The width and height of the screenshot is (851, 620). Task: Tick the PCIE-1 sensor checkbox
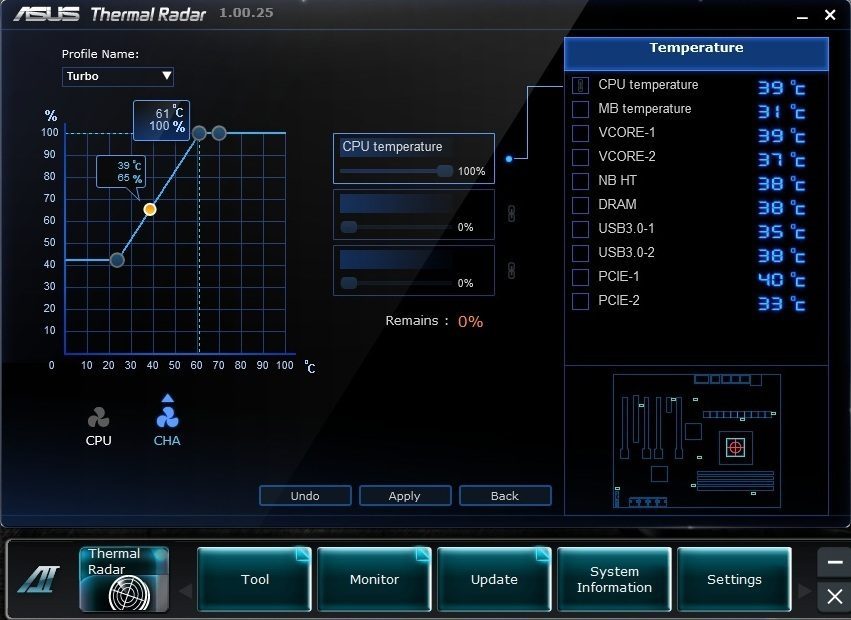pyautogui.click(x=580, y=277)
